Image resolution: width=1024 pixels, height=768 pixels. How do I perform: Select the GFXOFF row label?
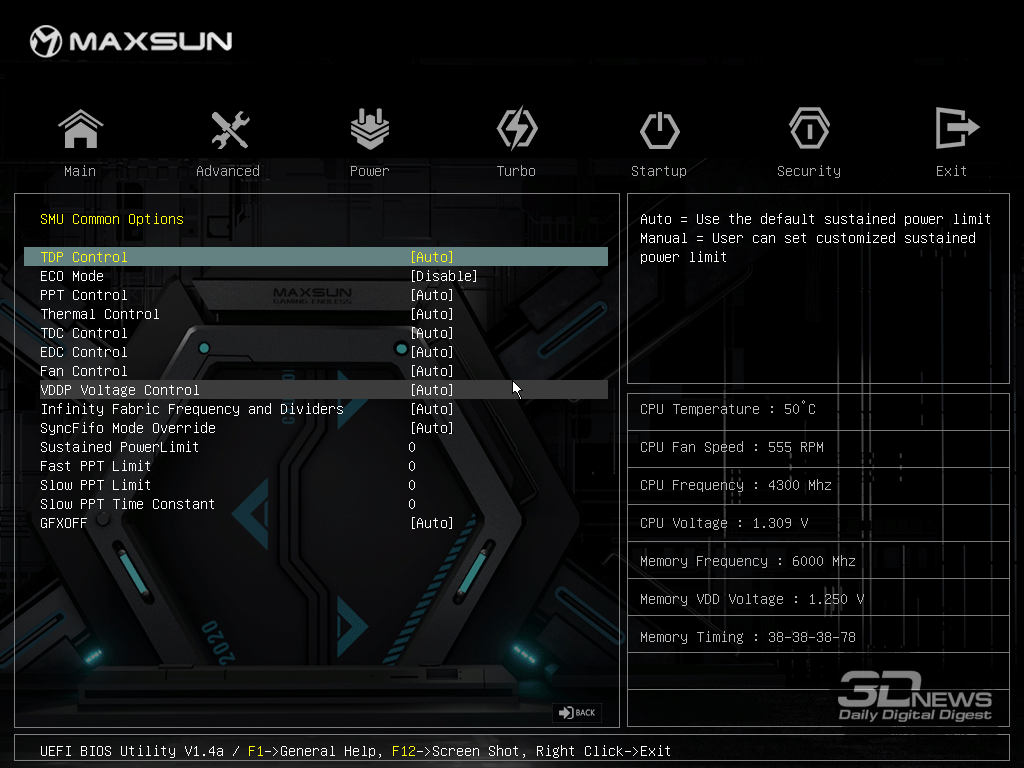pos(63,523)
